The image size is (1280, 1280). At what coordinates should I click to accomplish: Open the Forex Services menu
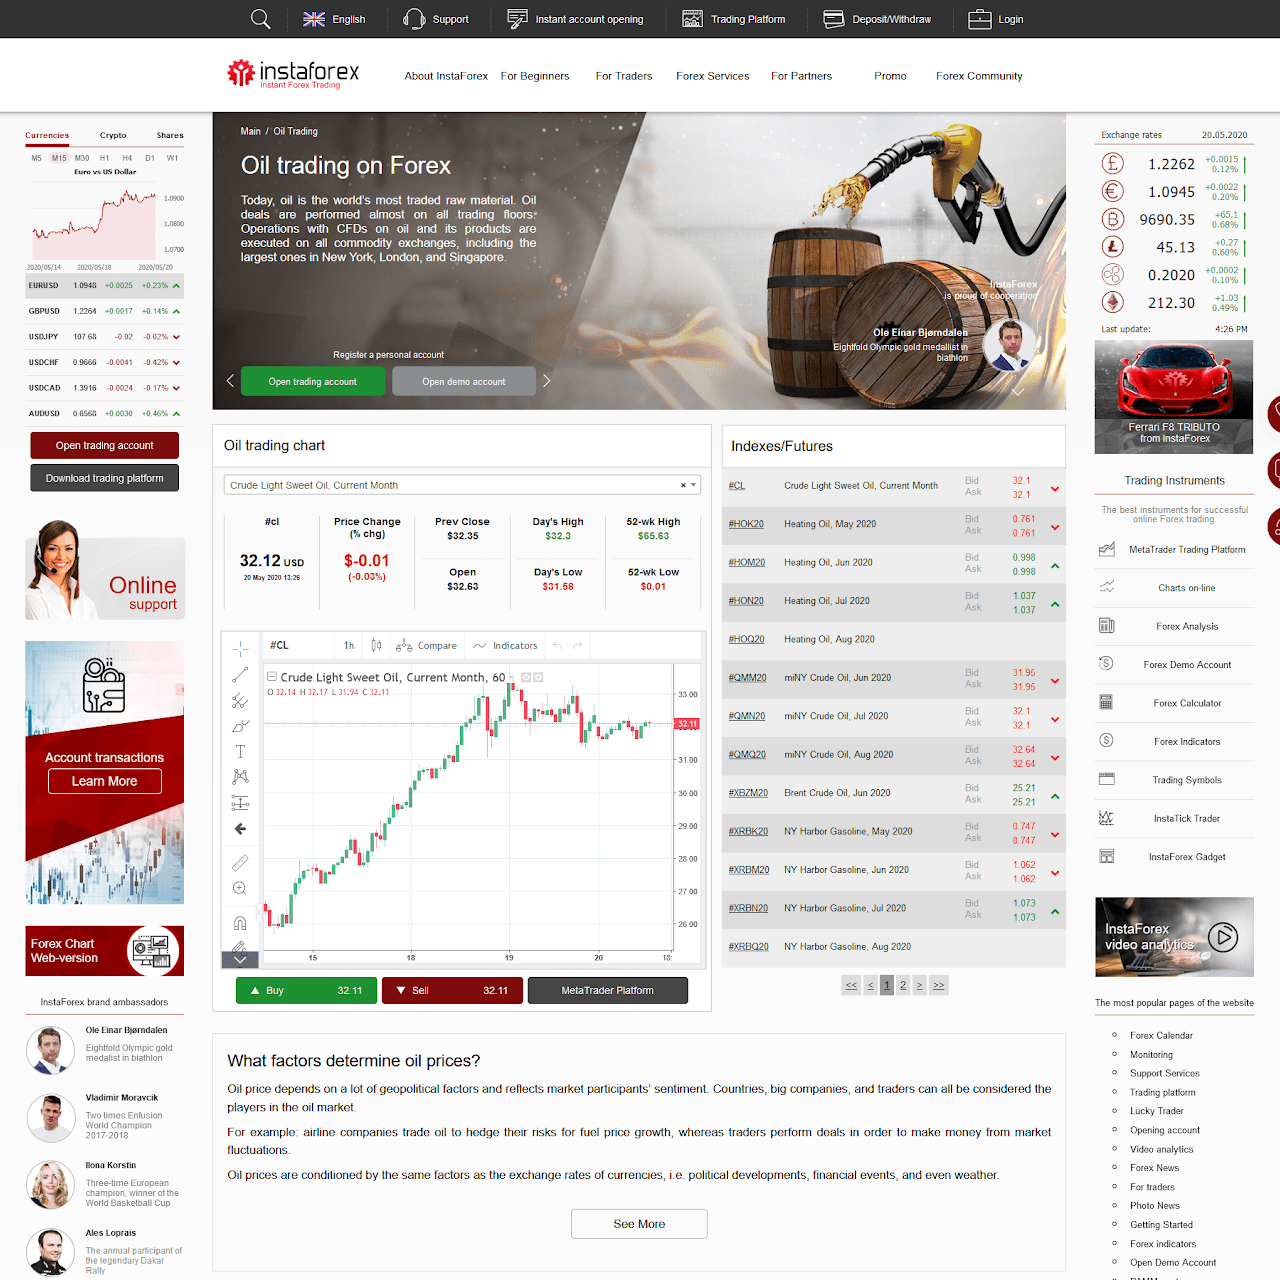click(x=712, y=76)
